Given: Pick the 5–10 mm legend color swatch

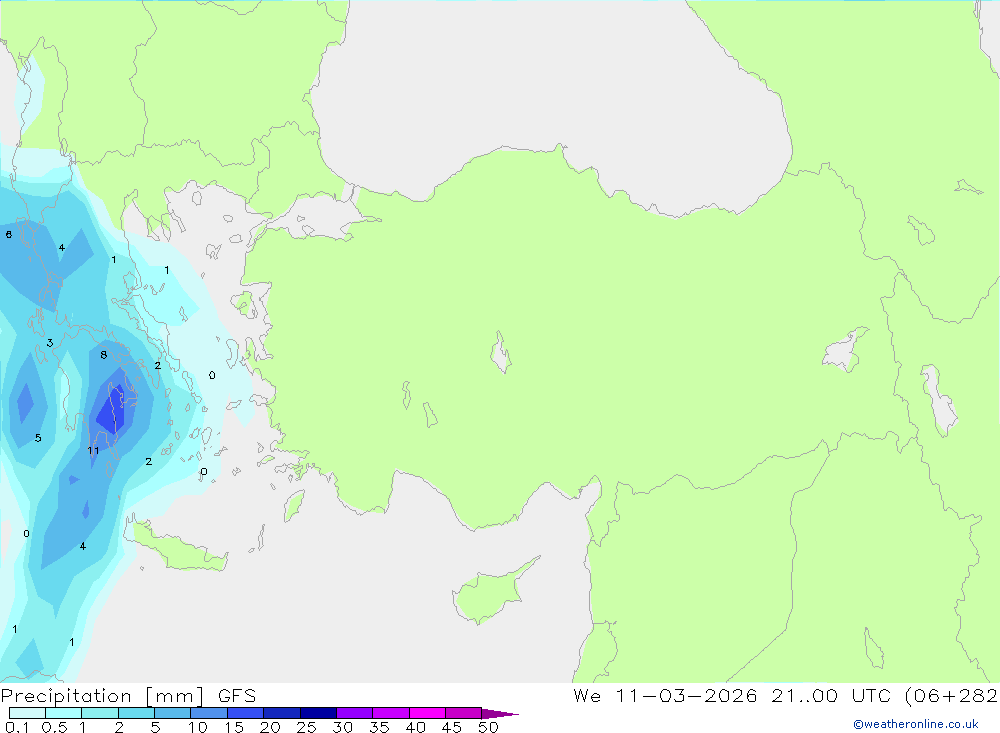Looking at the screenshot, I should (173, 713).
